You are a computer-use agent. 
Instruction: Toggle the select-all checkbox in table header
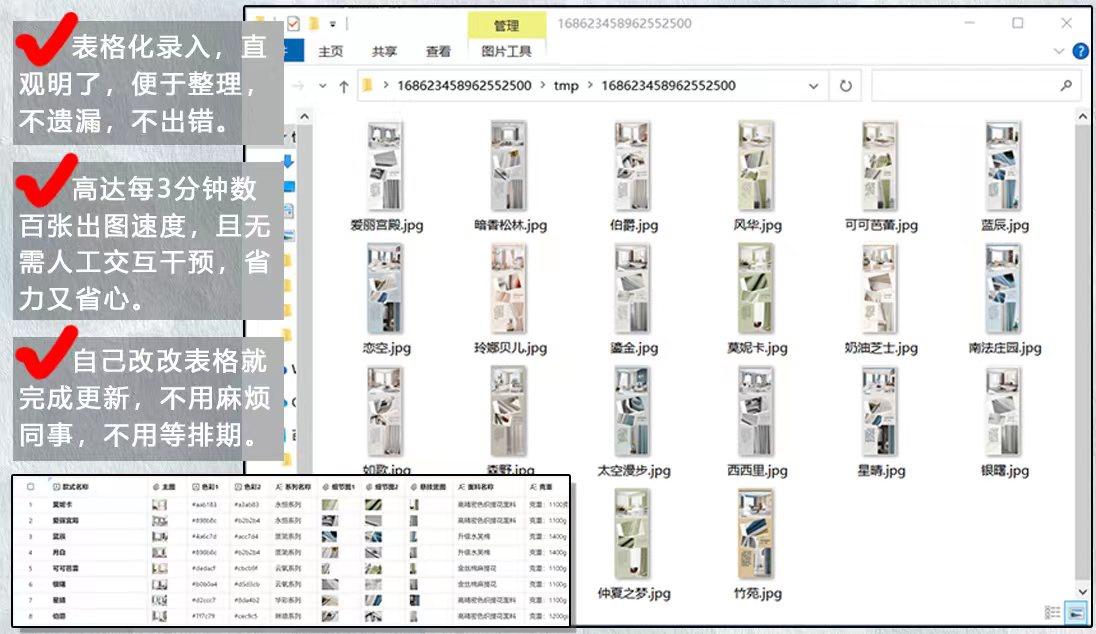point(31,487)
